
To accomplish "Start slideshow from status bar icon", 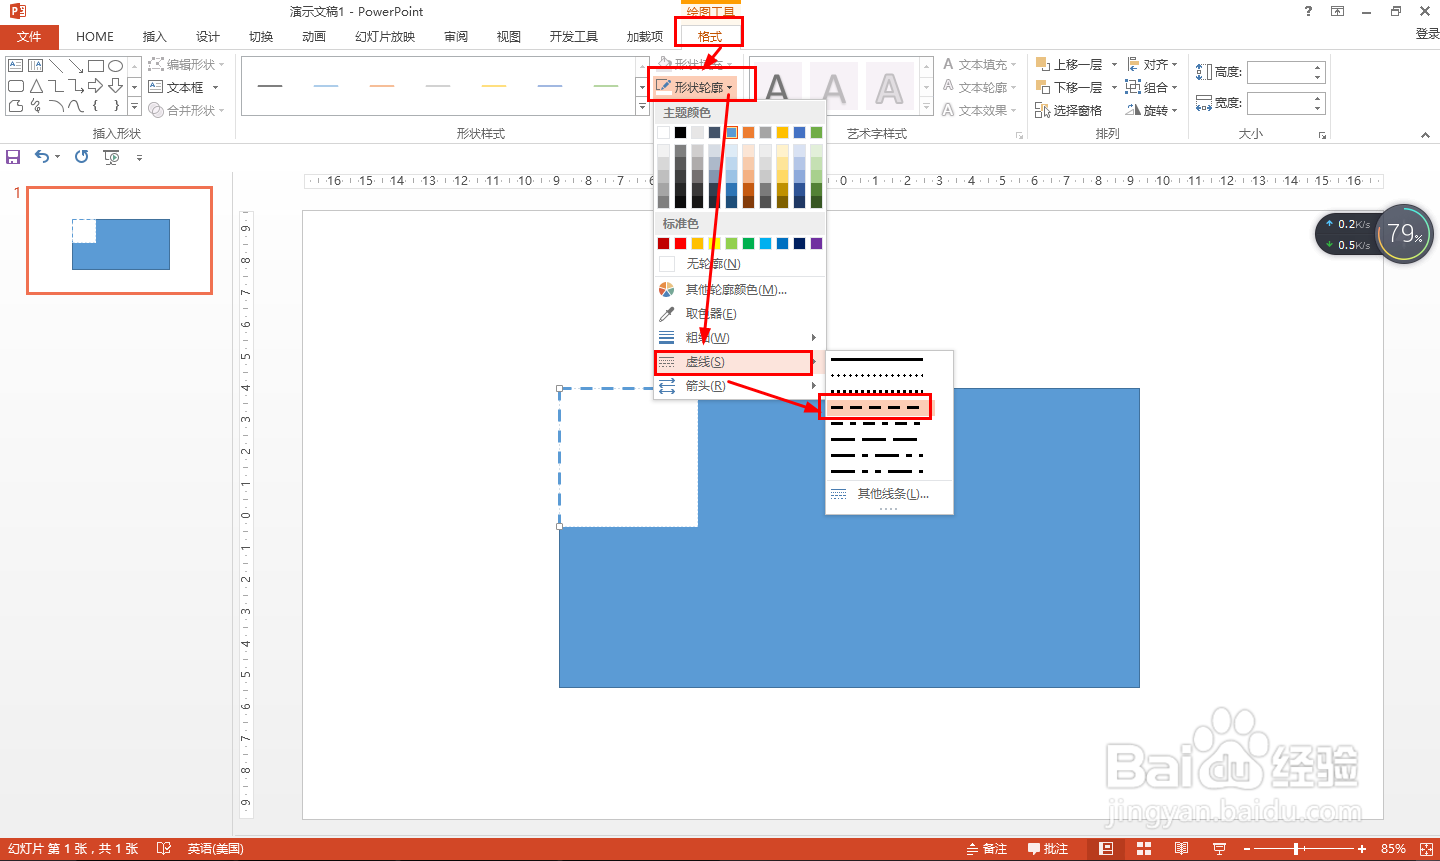I will [1219, 849].
